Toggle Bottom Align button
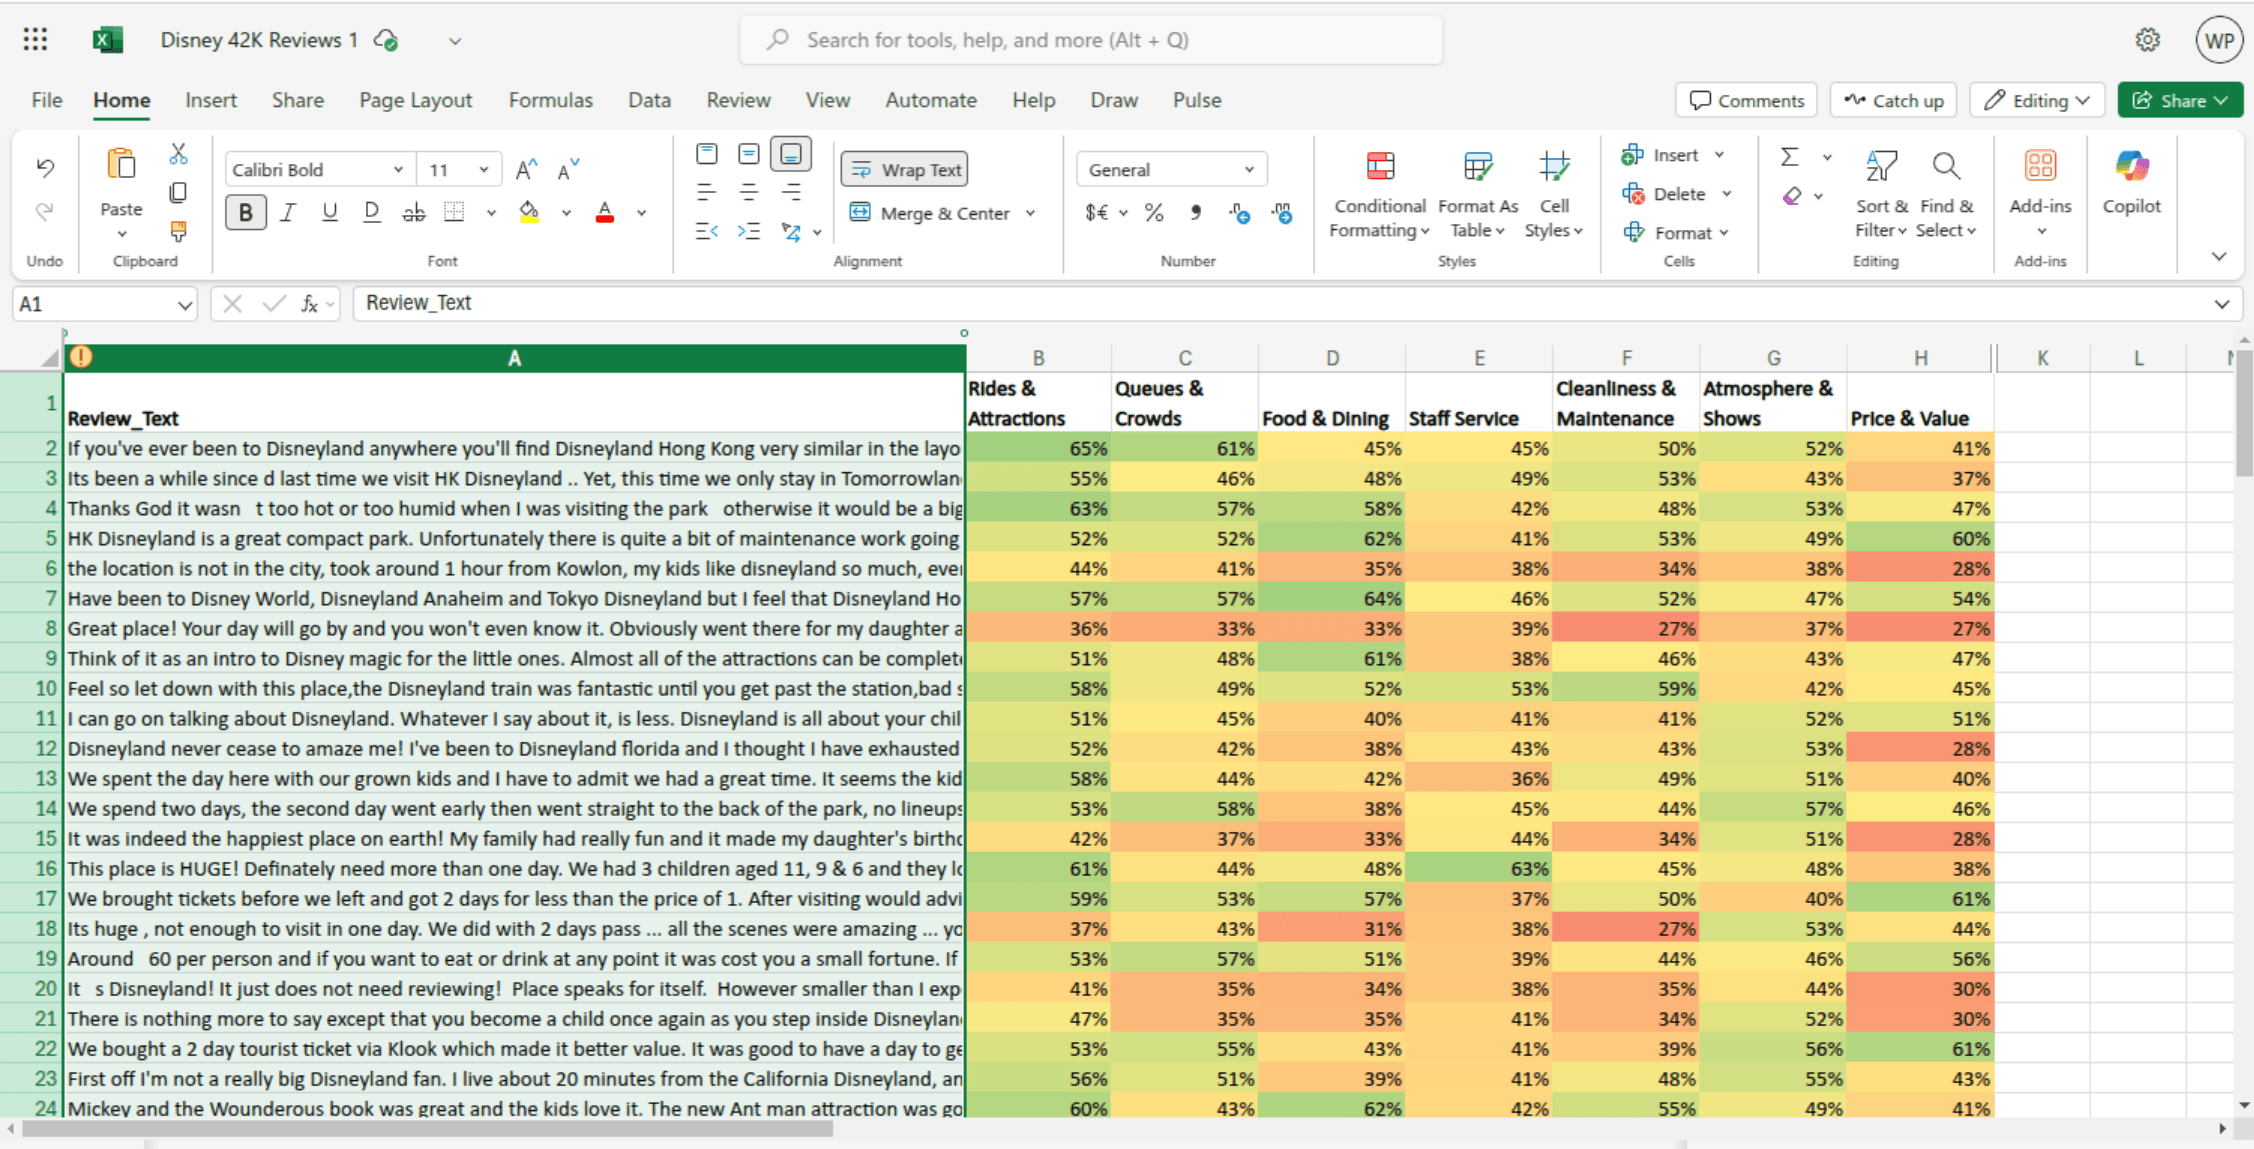The image size is (2254, 1149). point(791,154)
